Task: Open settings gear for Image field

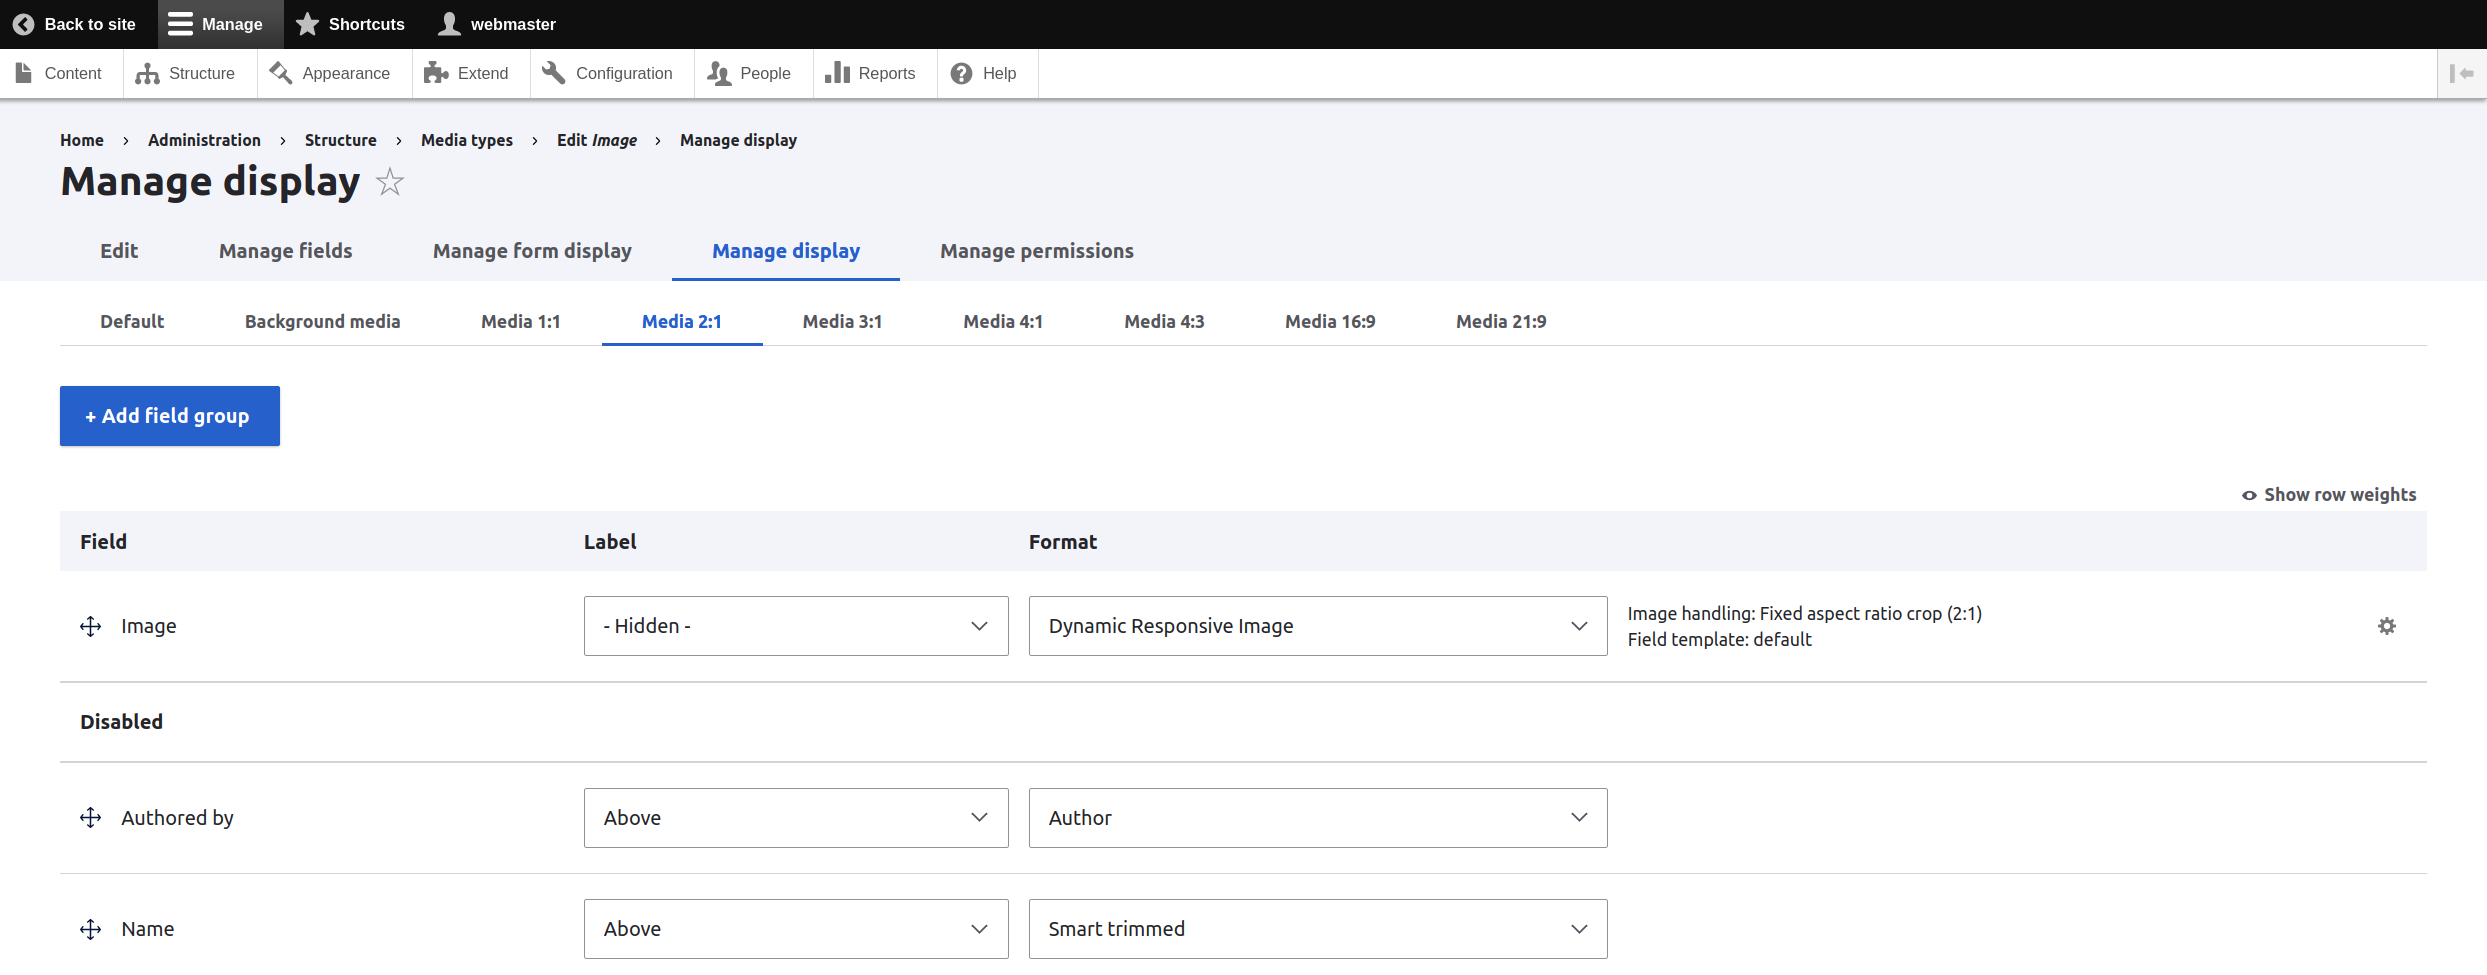Action: (2386, 626)
